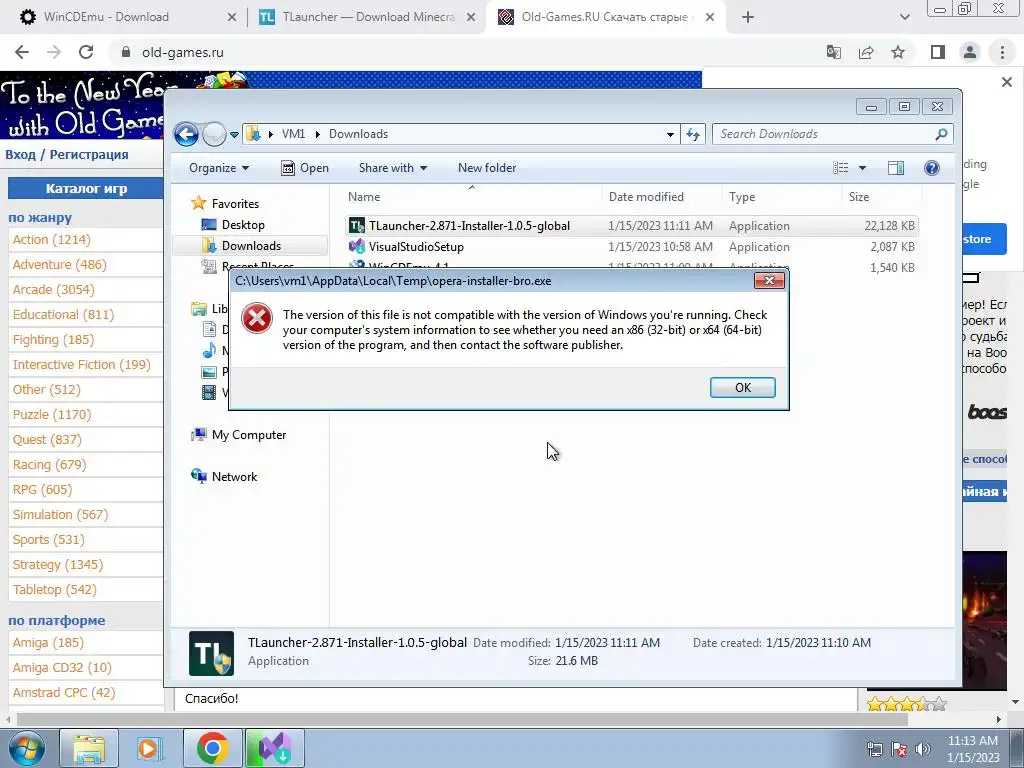This screenshot has width=1024, height=768.
Task: Click the Explorer help question mark icon
Action: [x=932, y=168]
